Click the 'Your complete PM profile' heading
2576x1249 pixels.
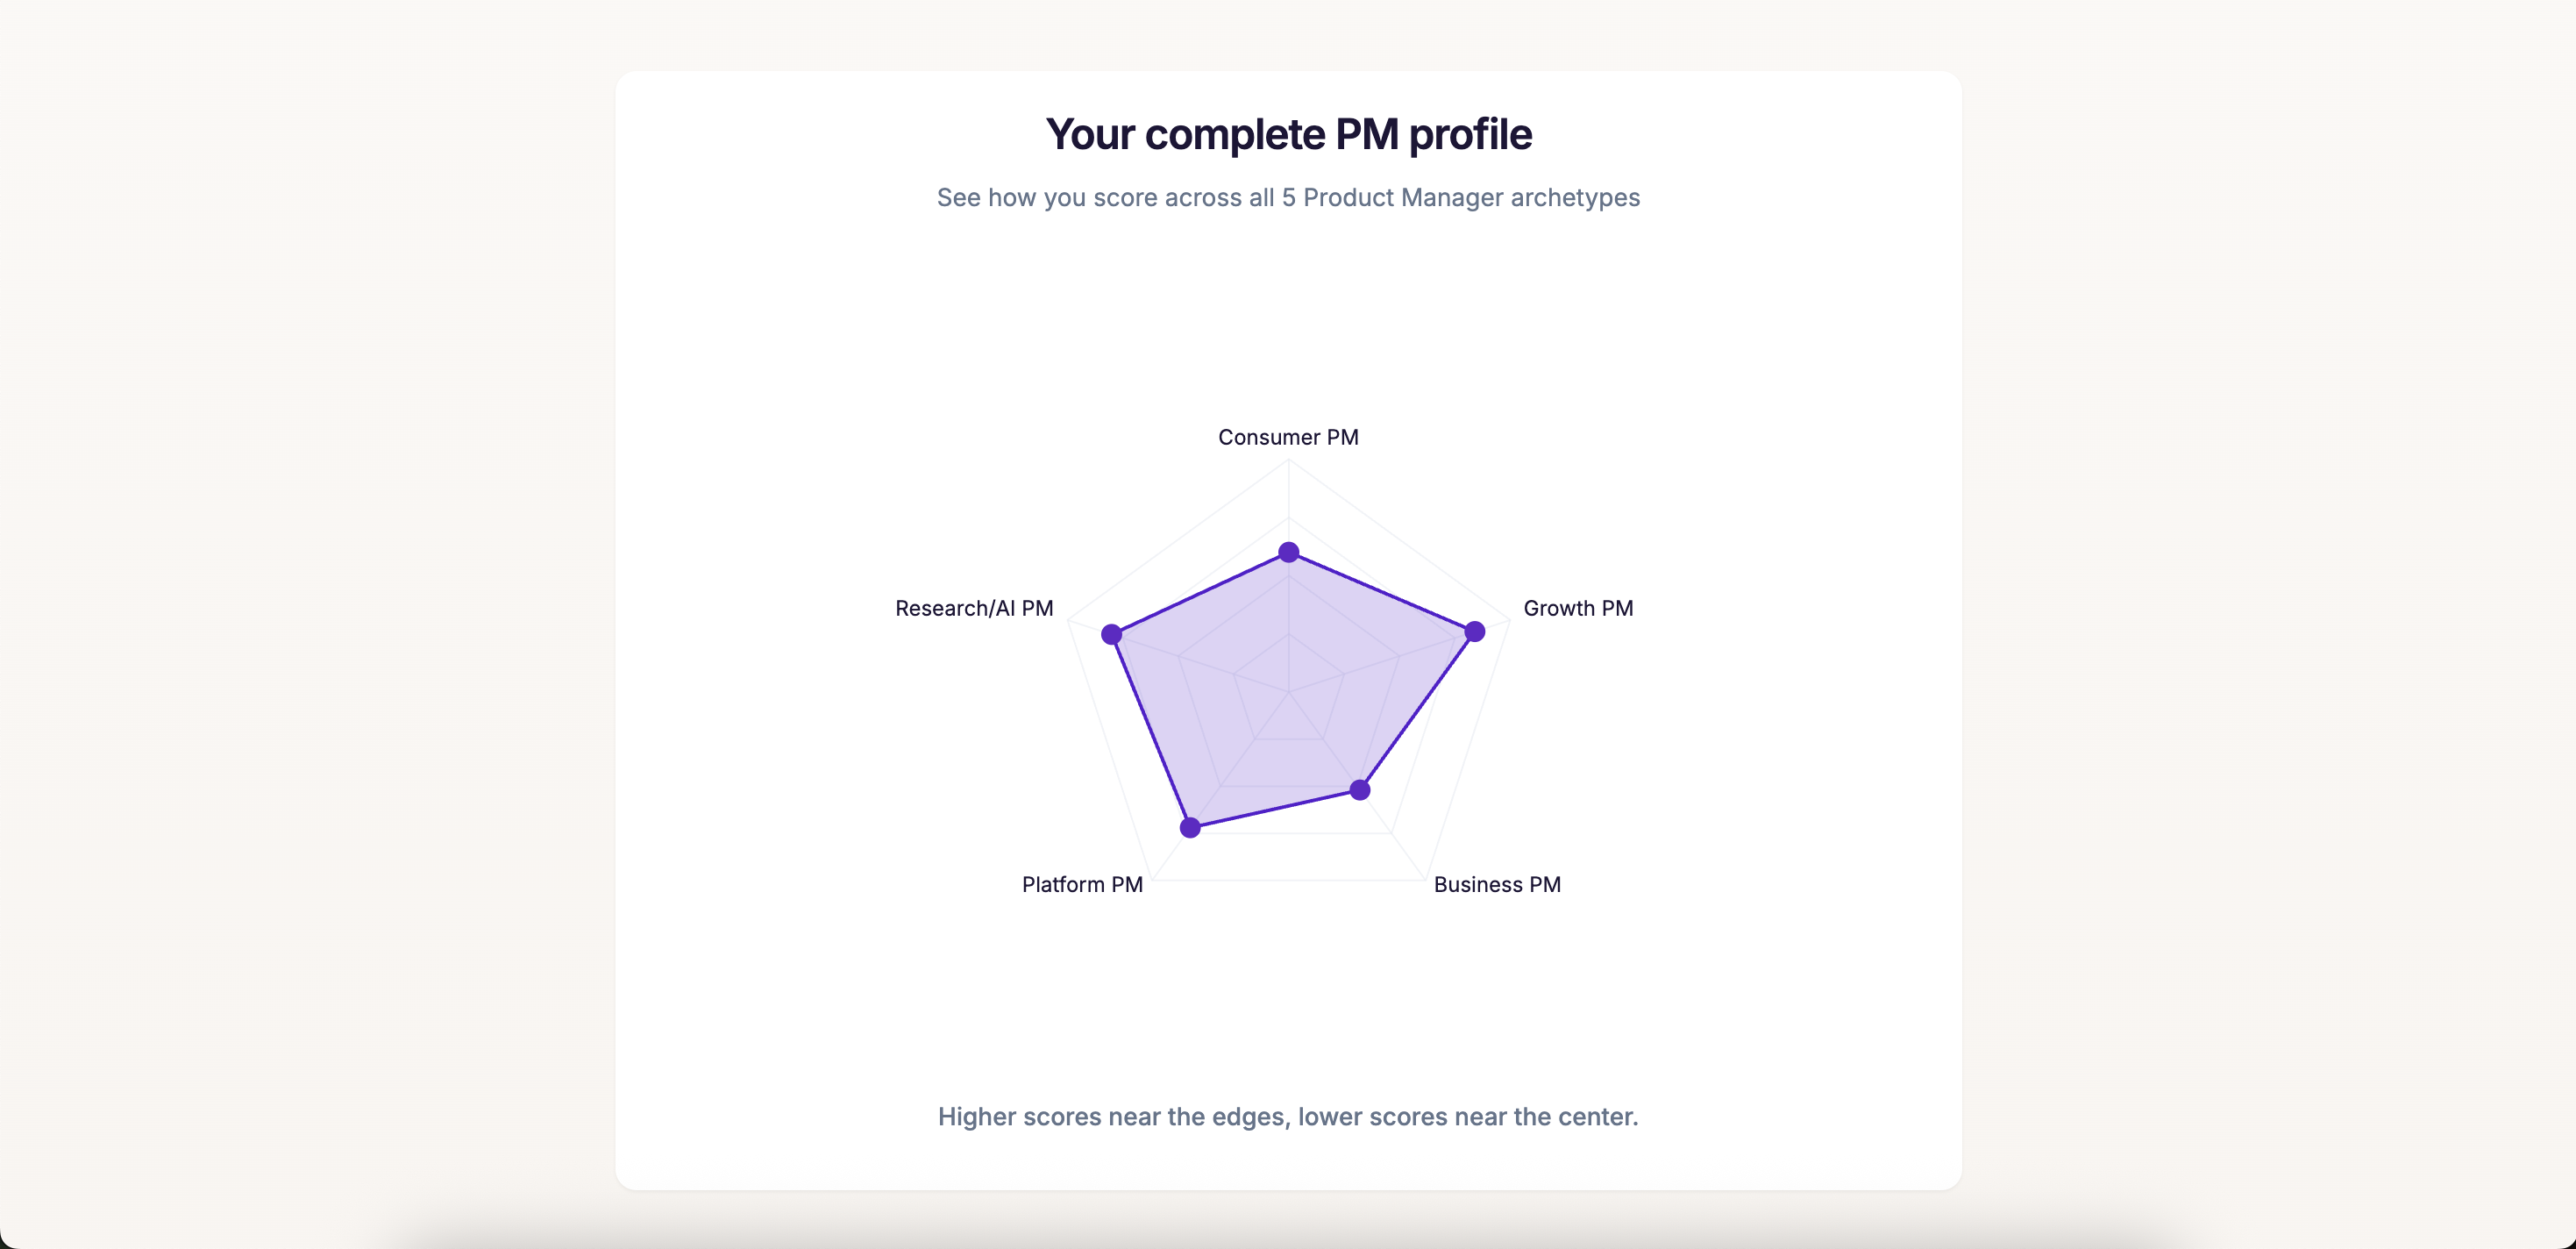click(1288, 134)
